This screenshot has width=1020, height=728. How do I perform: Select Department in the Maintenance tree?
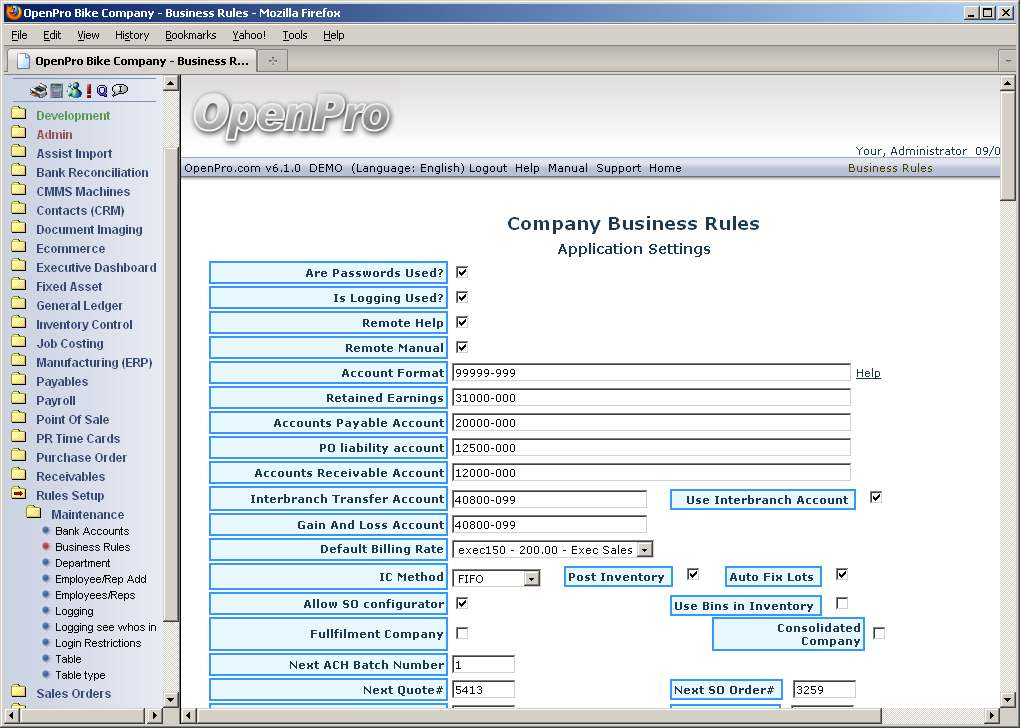tap(82, 563)
